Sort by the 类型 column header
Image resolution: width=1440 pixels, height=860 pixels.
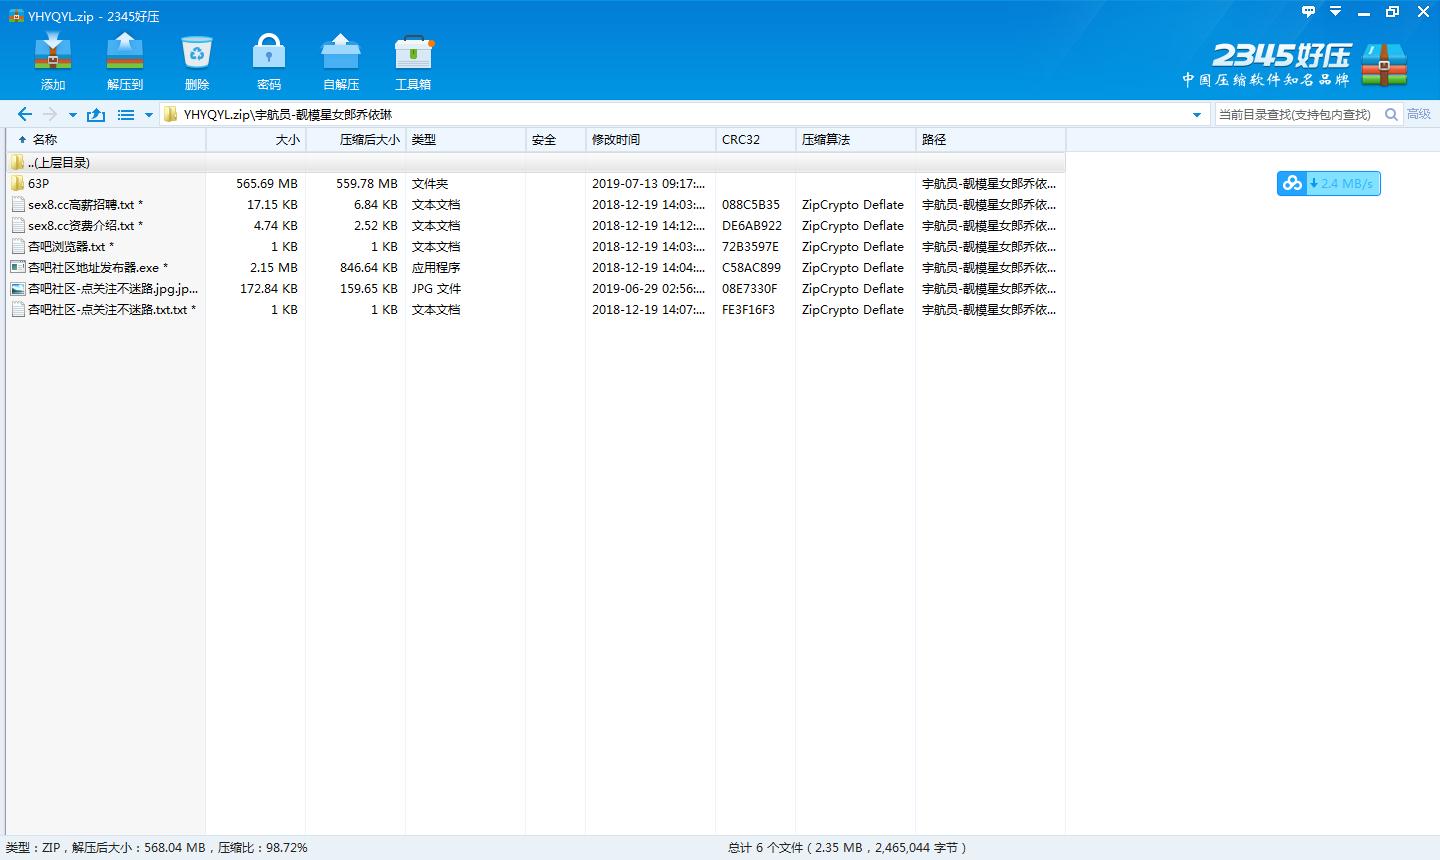(x=466, y=139)
